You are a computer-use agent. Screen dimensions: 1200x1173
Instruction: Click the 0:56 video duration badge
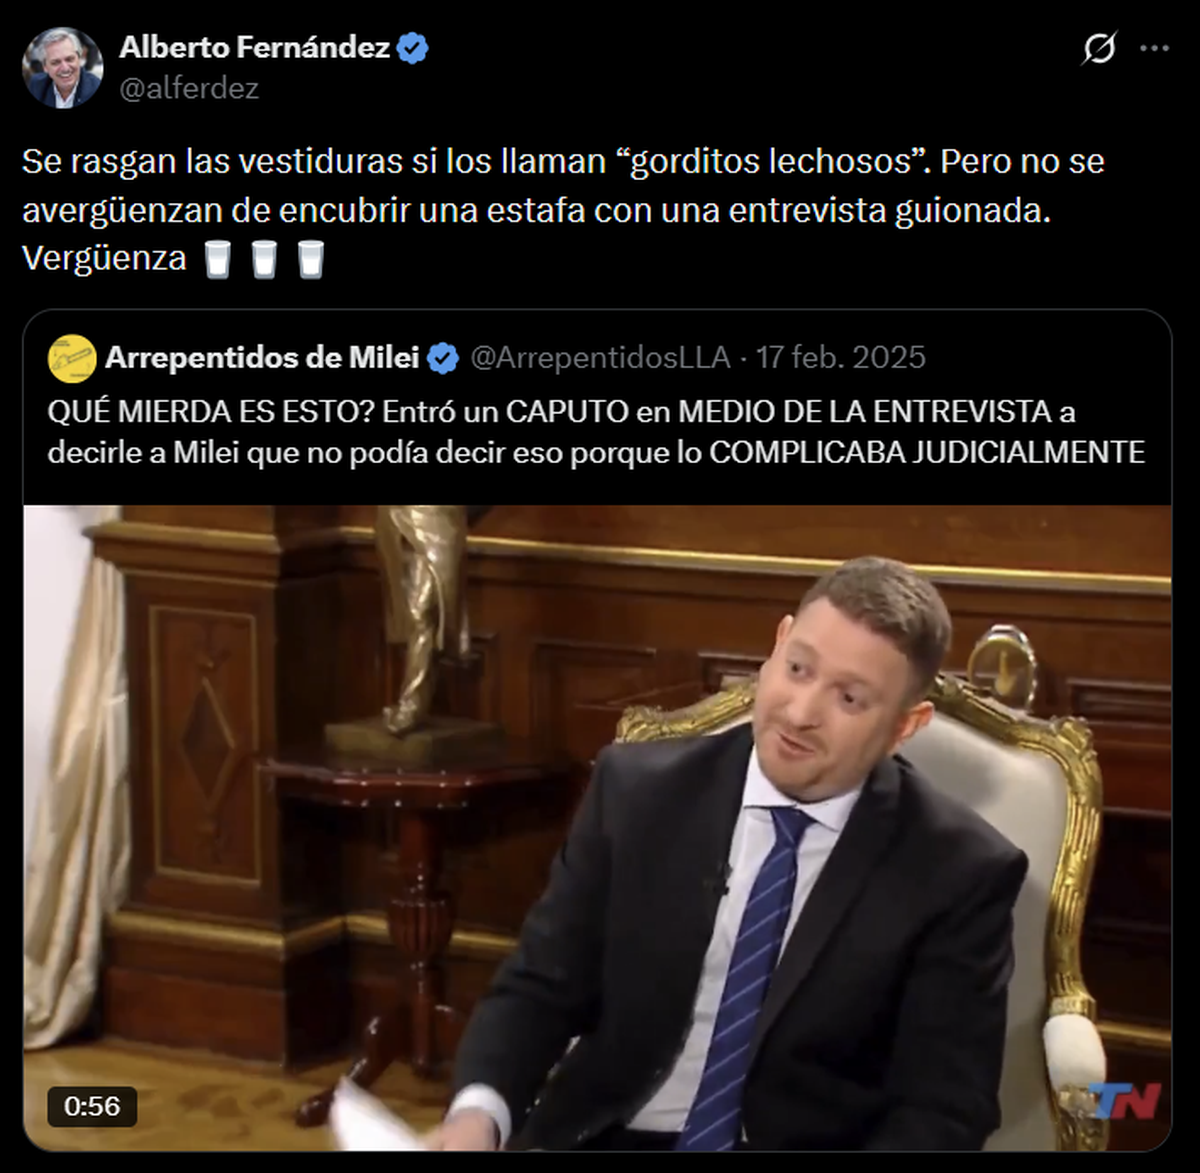[92, 1106]
